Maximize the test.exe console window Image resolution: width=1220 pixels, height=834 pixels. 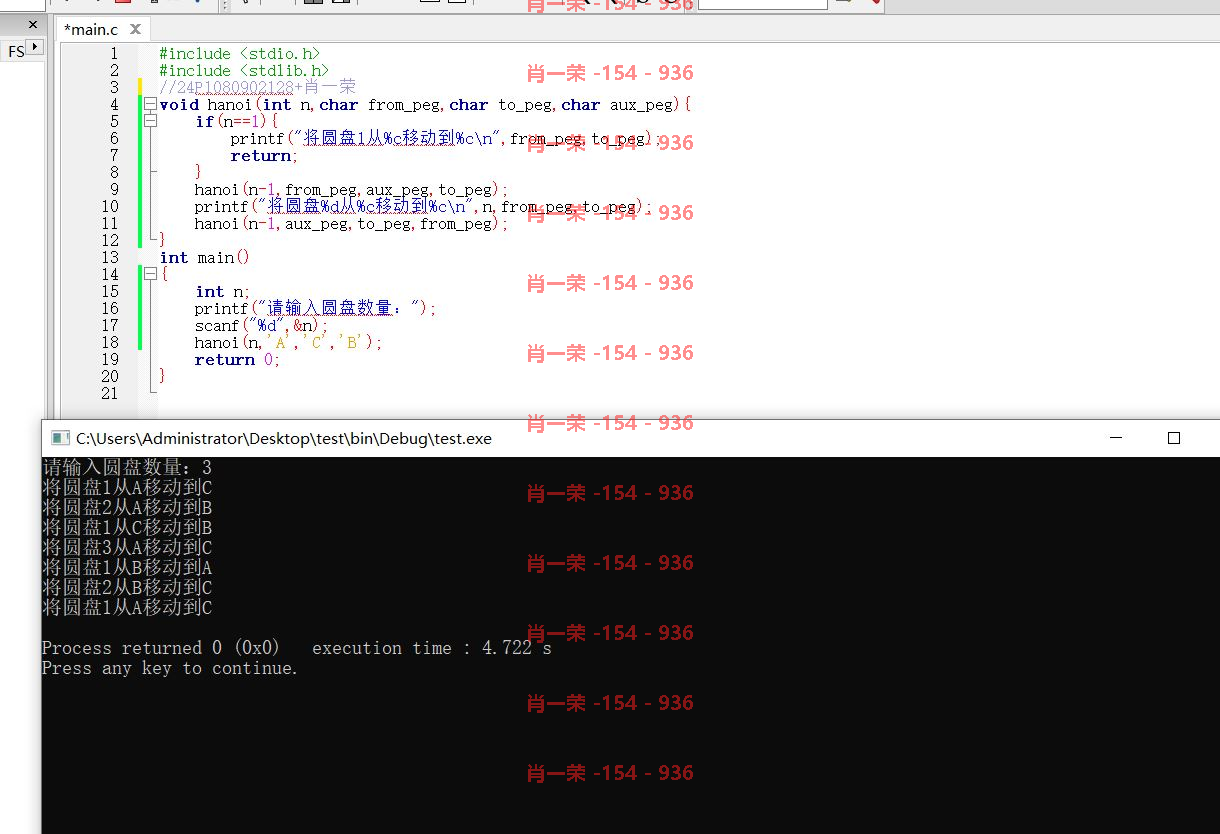click(x=1174, y=438)
